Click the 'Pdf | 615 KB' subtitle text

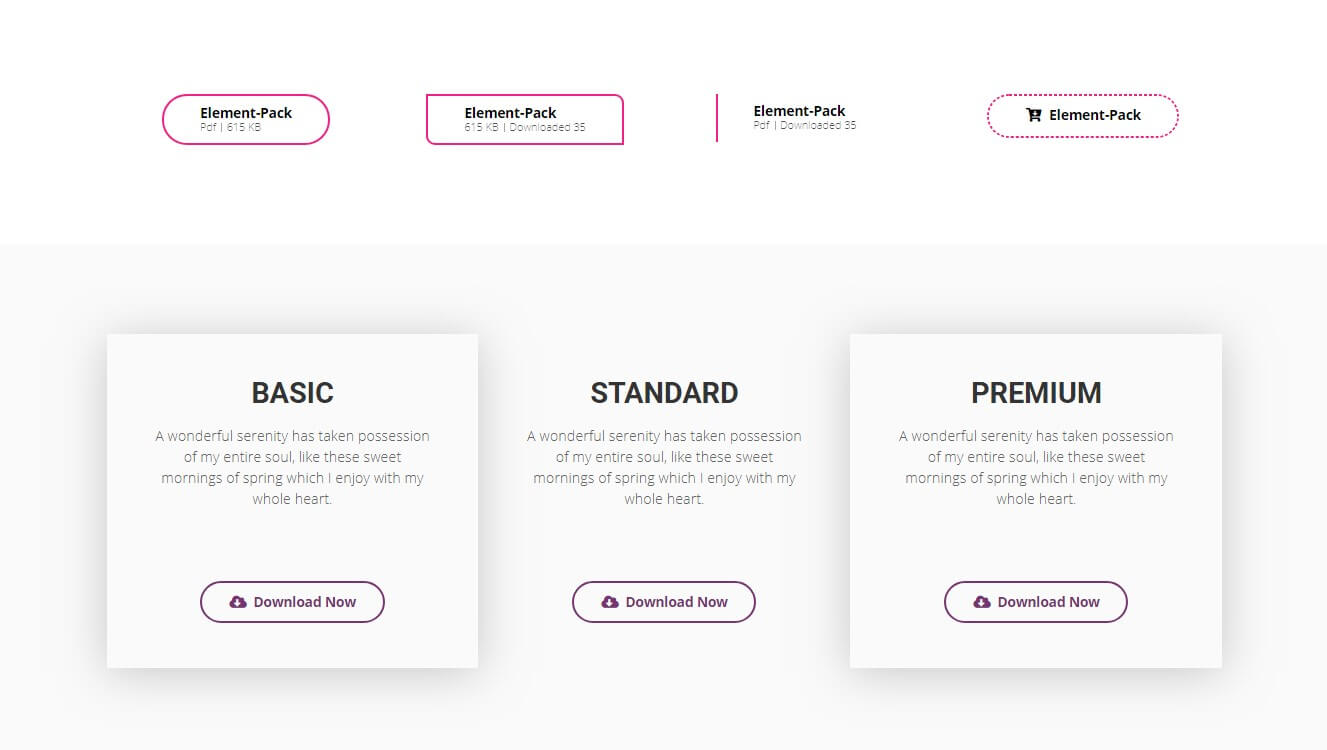(231, 128)
